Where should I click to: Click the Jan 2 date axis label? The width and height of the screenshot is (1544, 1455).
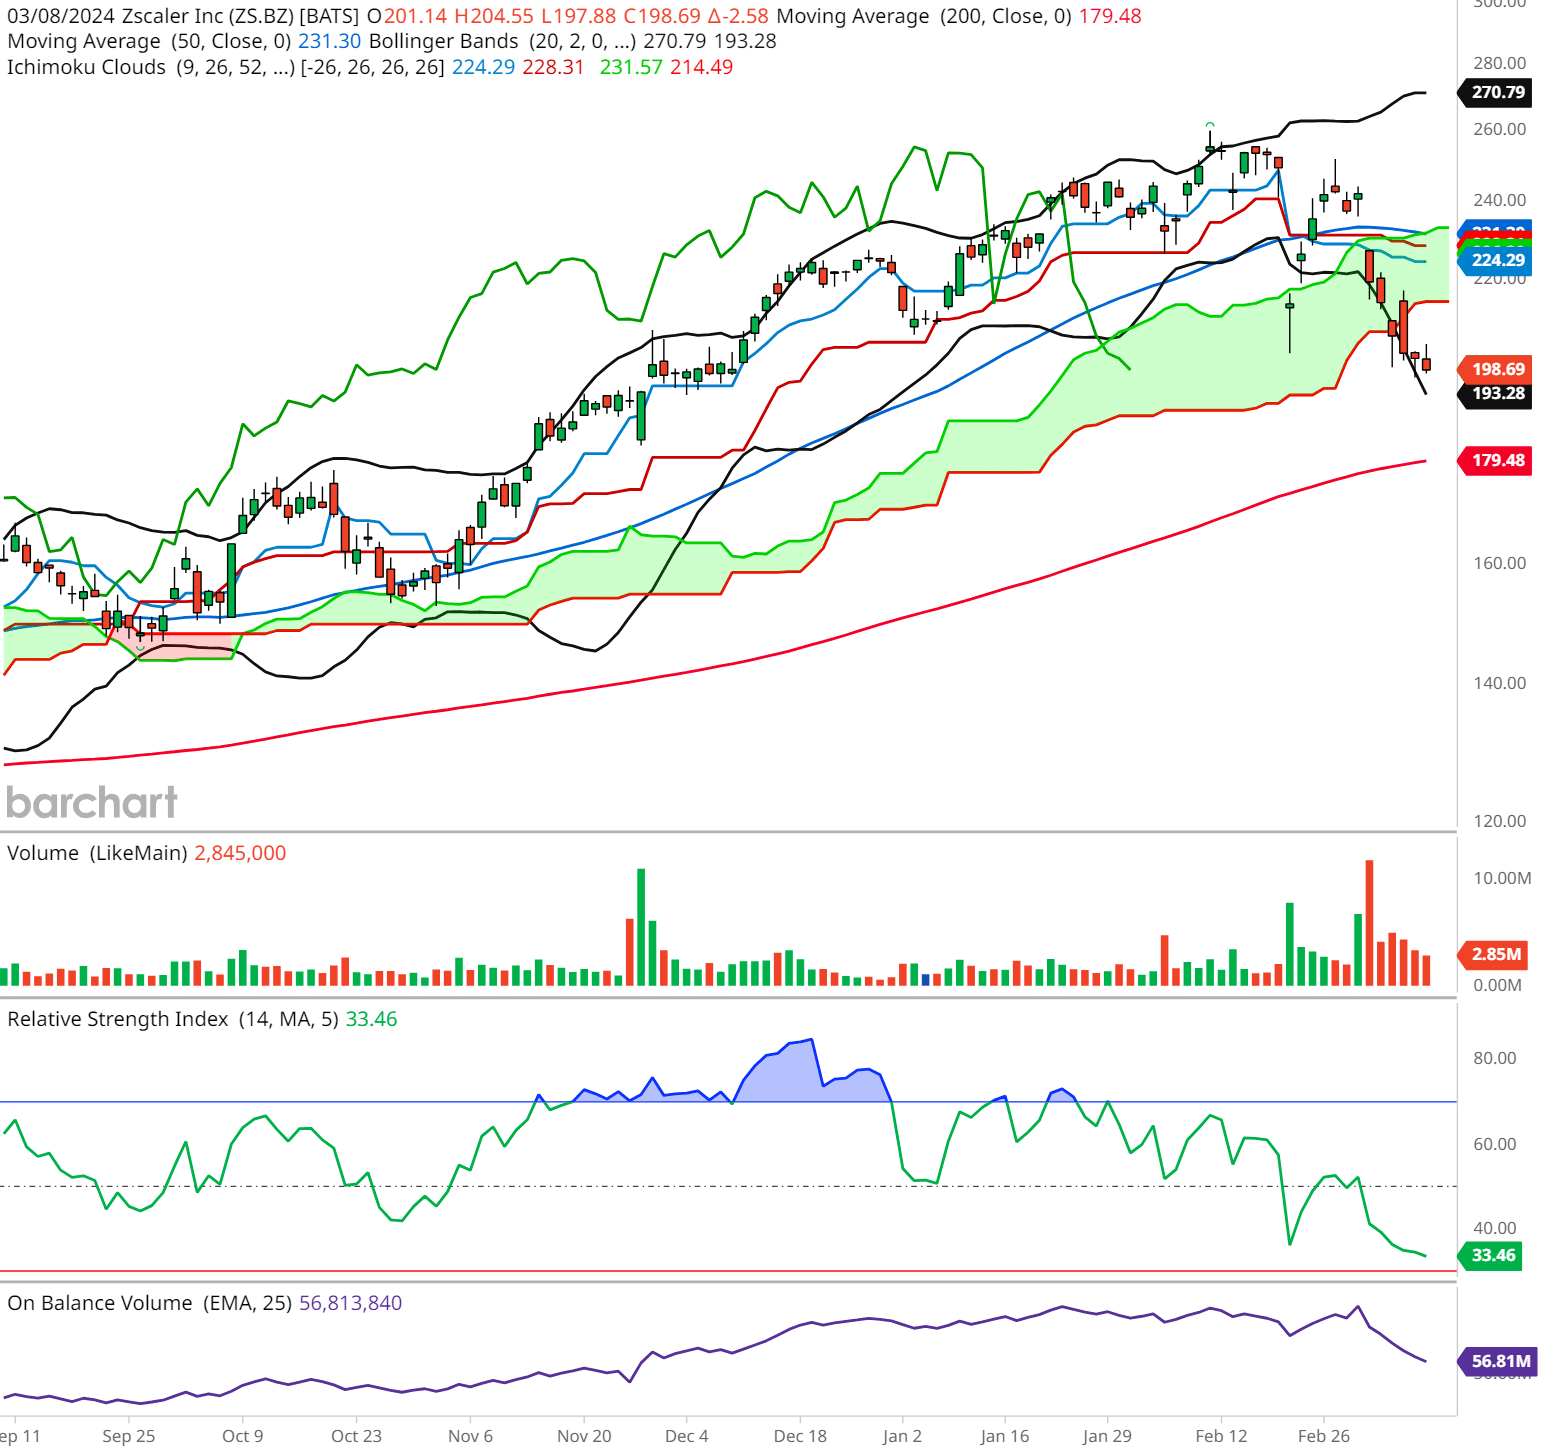[x=903, y=1437]
